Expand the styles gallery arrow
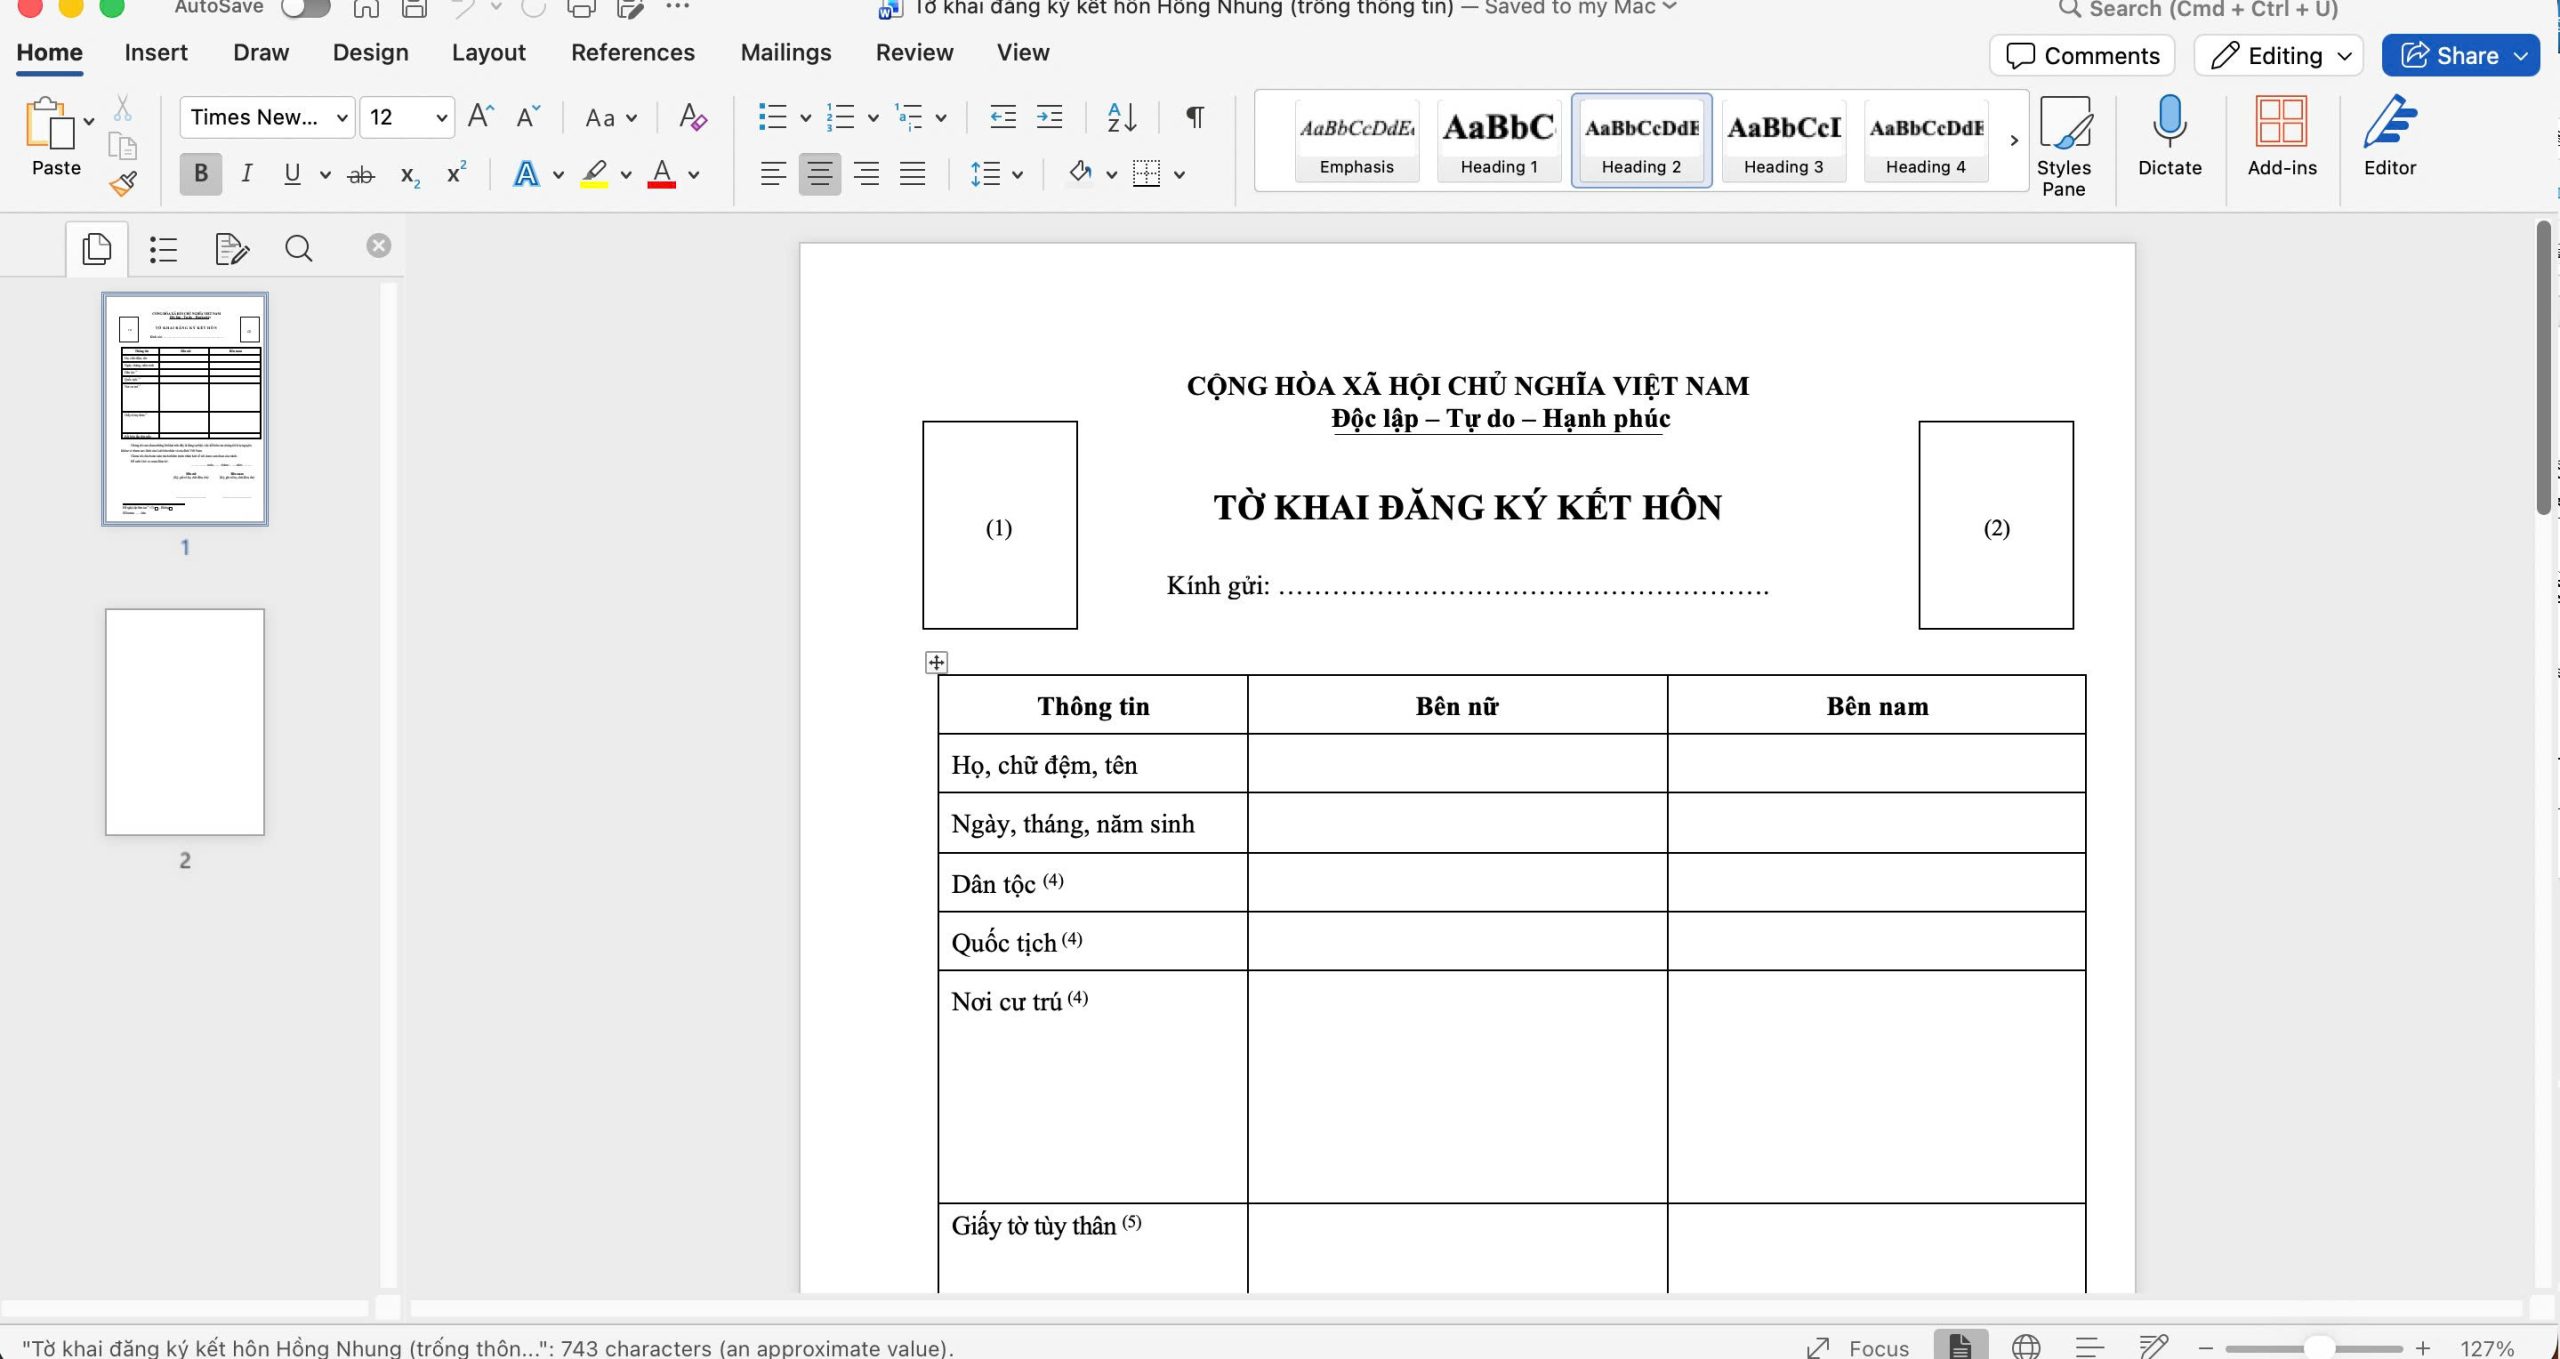Image resolution: width=2560 pixels, height=1359 pixels. point(2014,140)
